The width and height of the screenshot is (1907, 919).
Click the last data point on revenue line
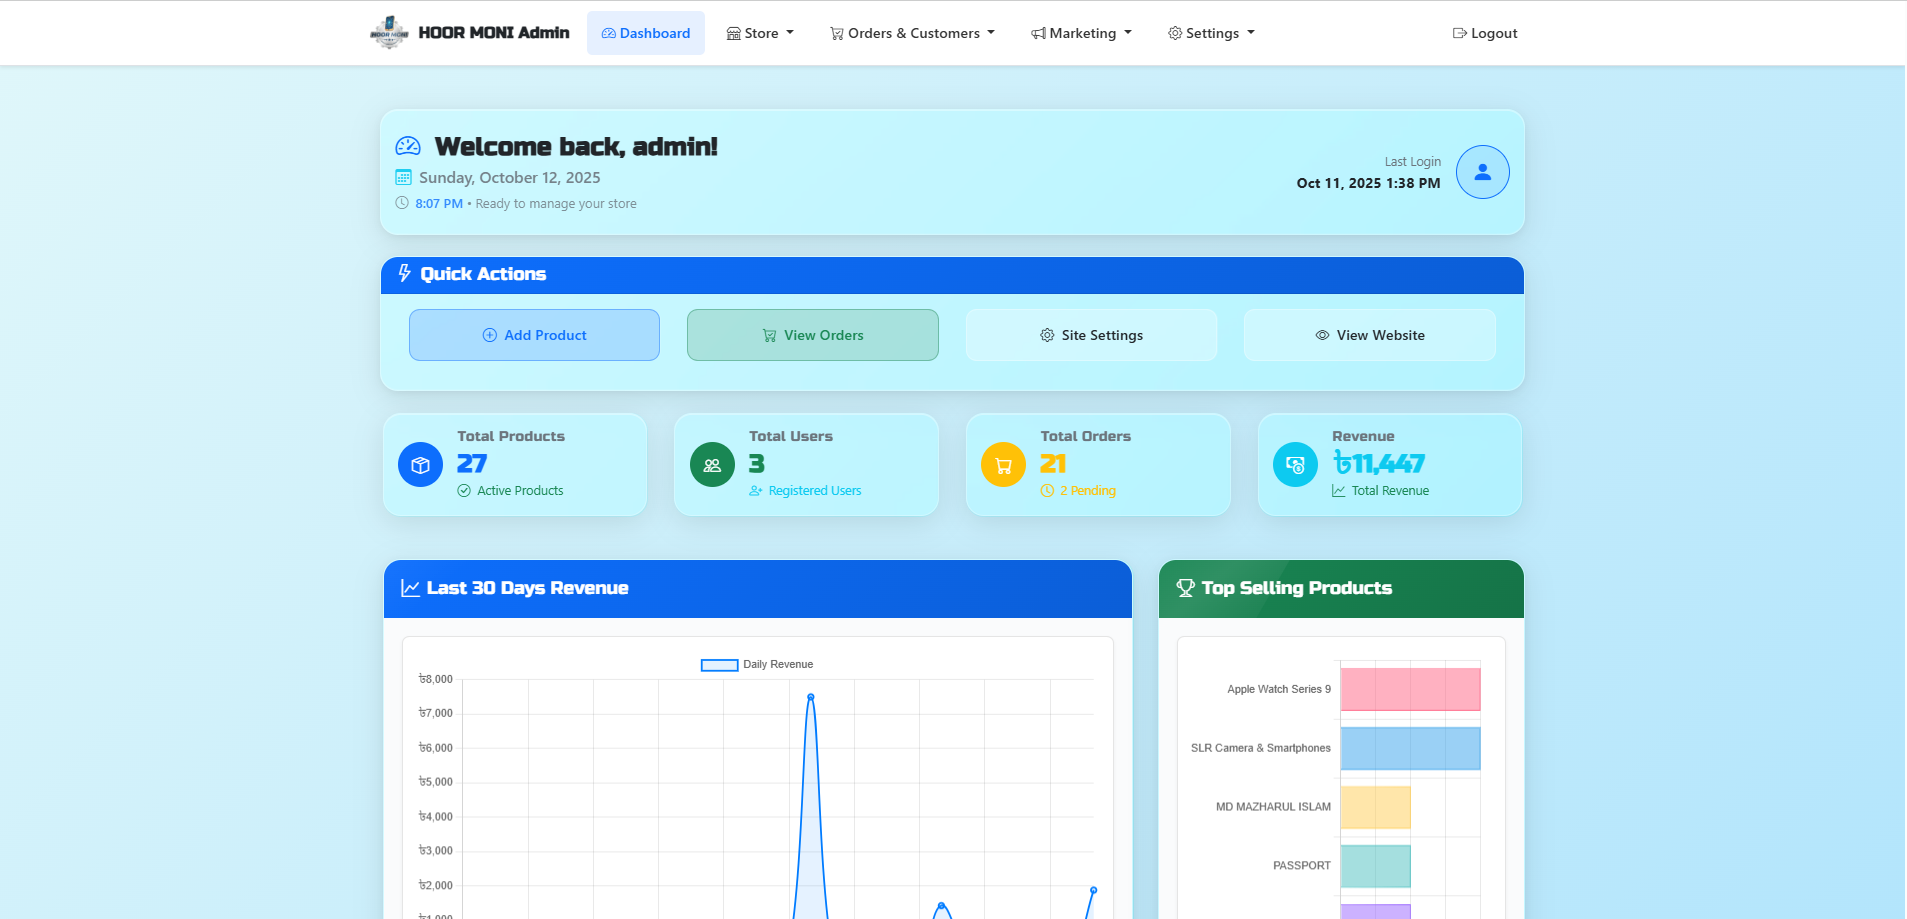click(1093, 890)
